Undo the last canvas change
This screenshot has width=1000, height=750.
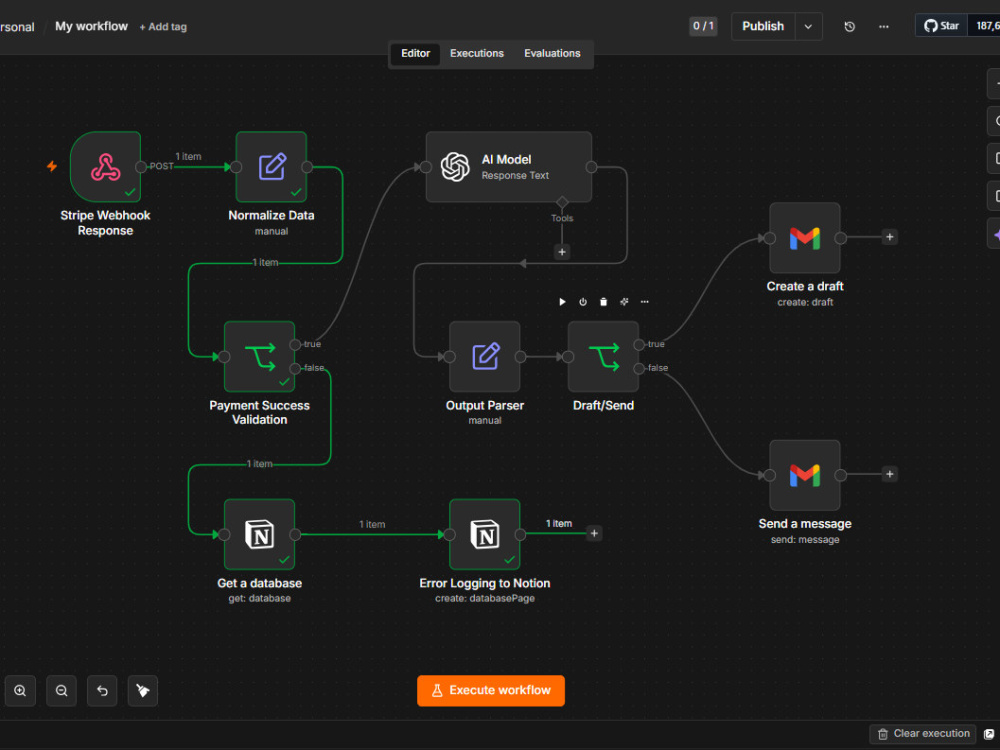102,691
